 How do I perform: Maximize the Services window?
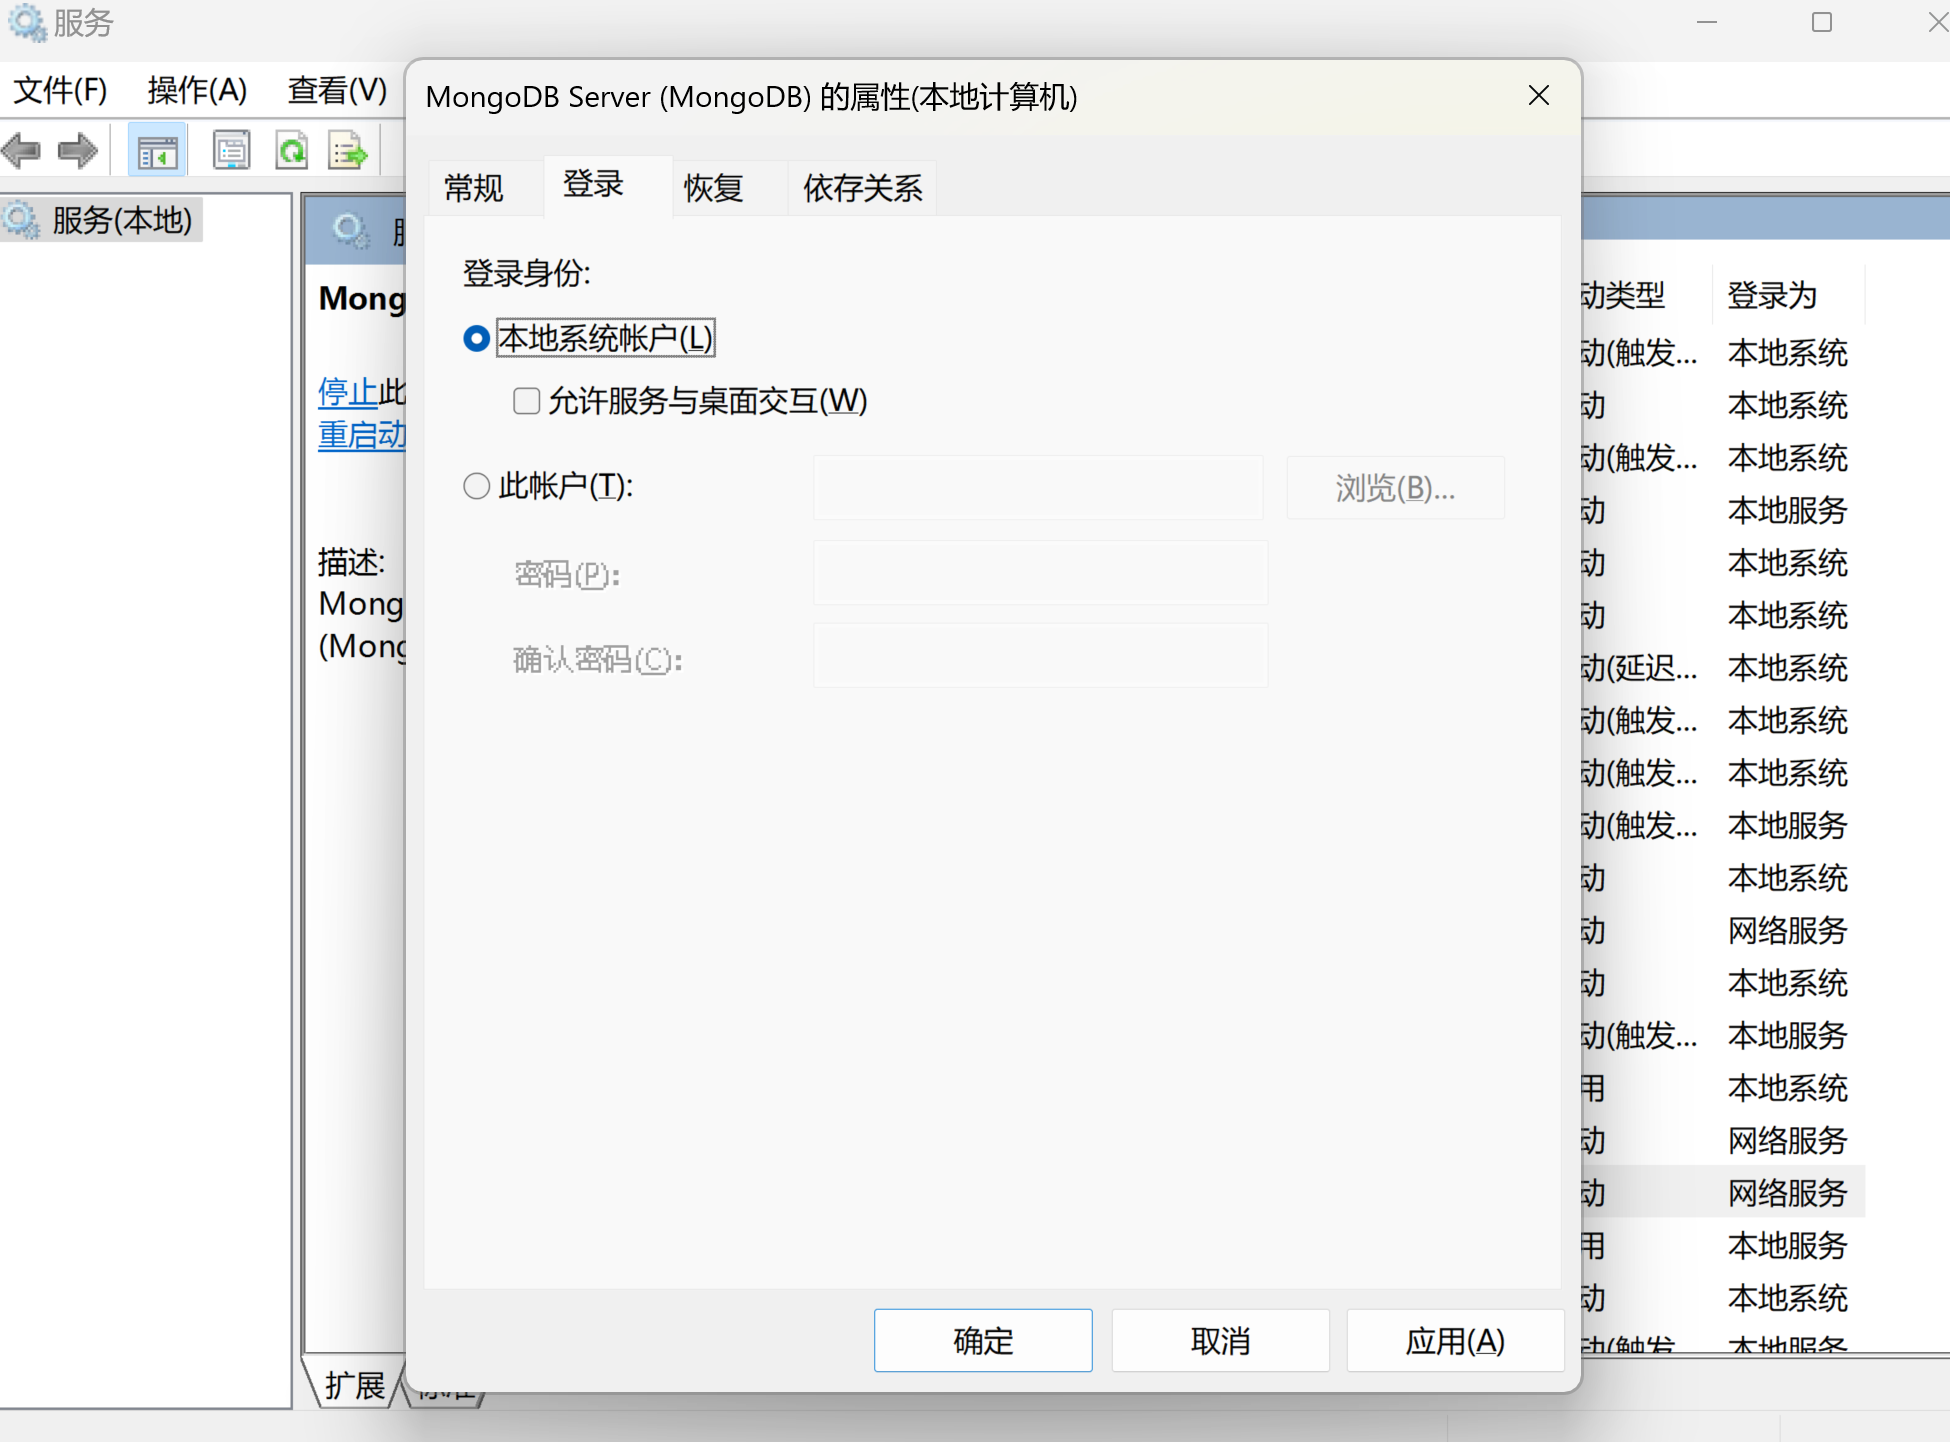1822,22
